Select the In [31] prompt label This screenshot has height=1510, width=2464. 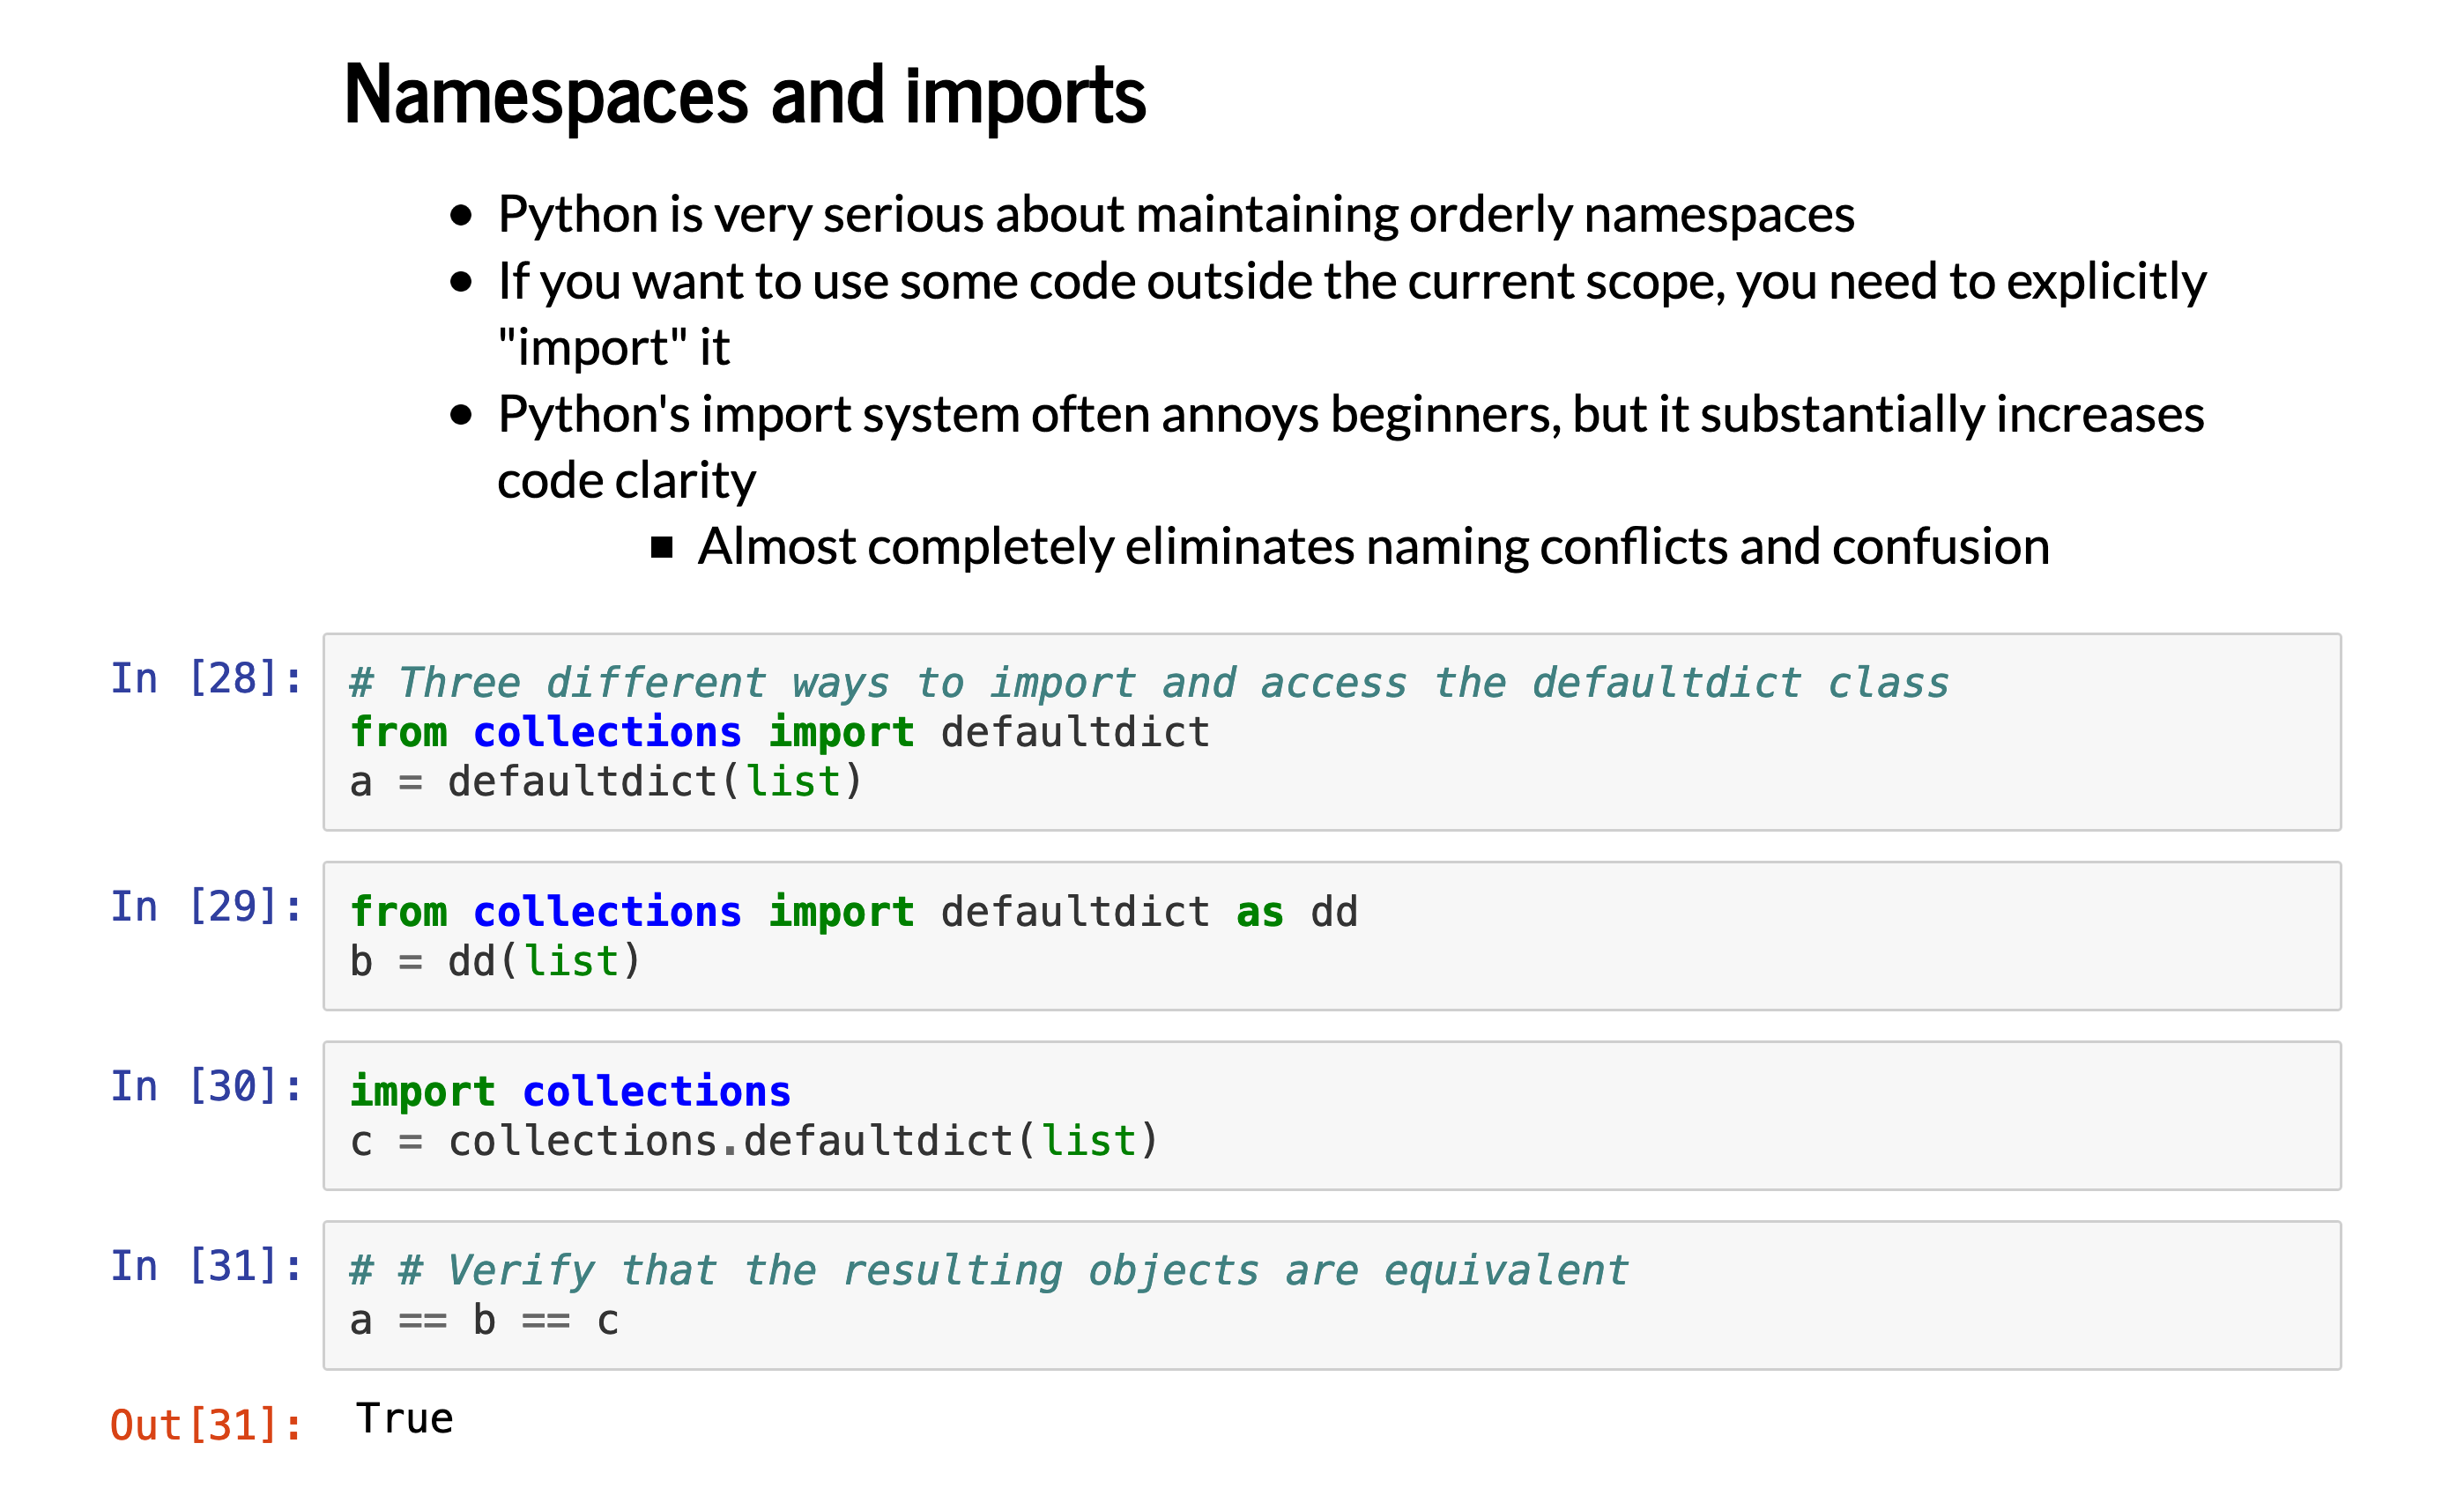tap(206, 1266)
